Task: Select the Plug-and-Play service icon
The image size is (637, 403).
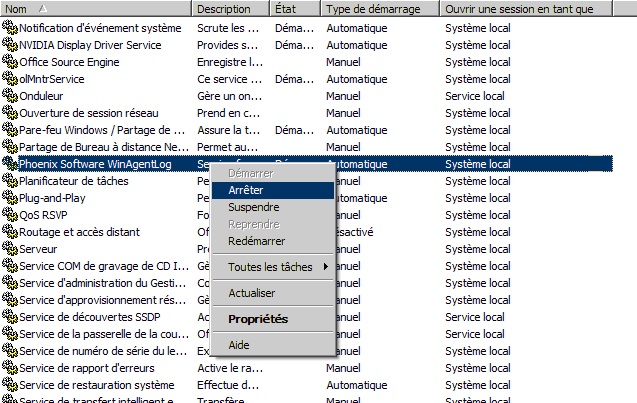Action: pos(10,198)
